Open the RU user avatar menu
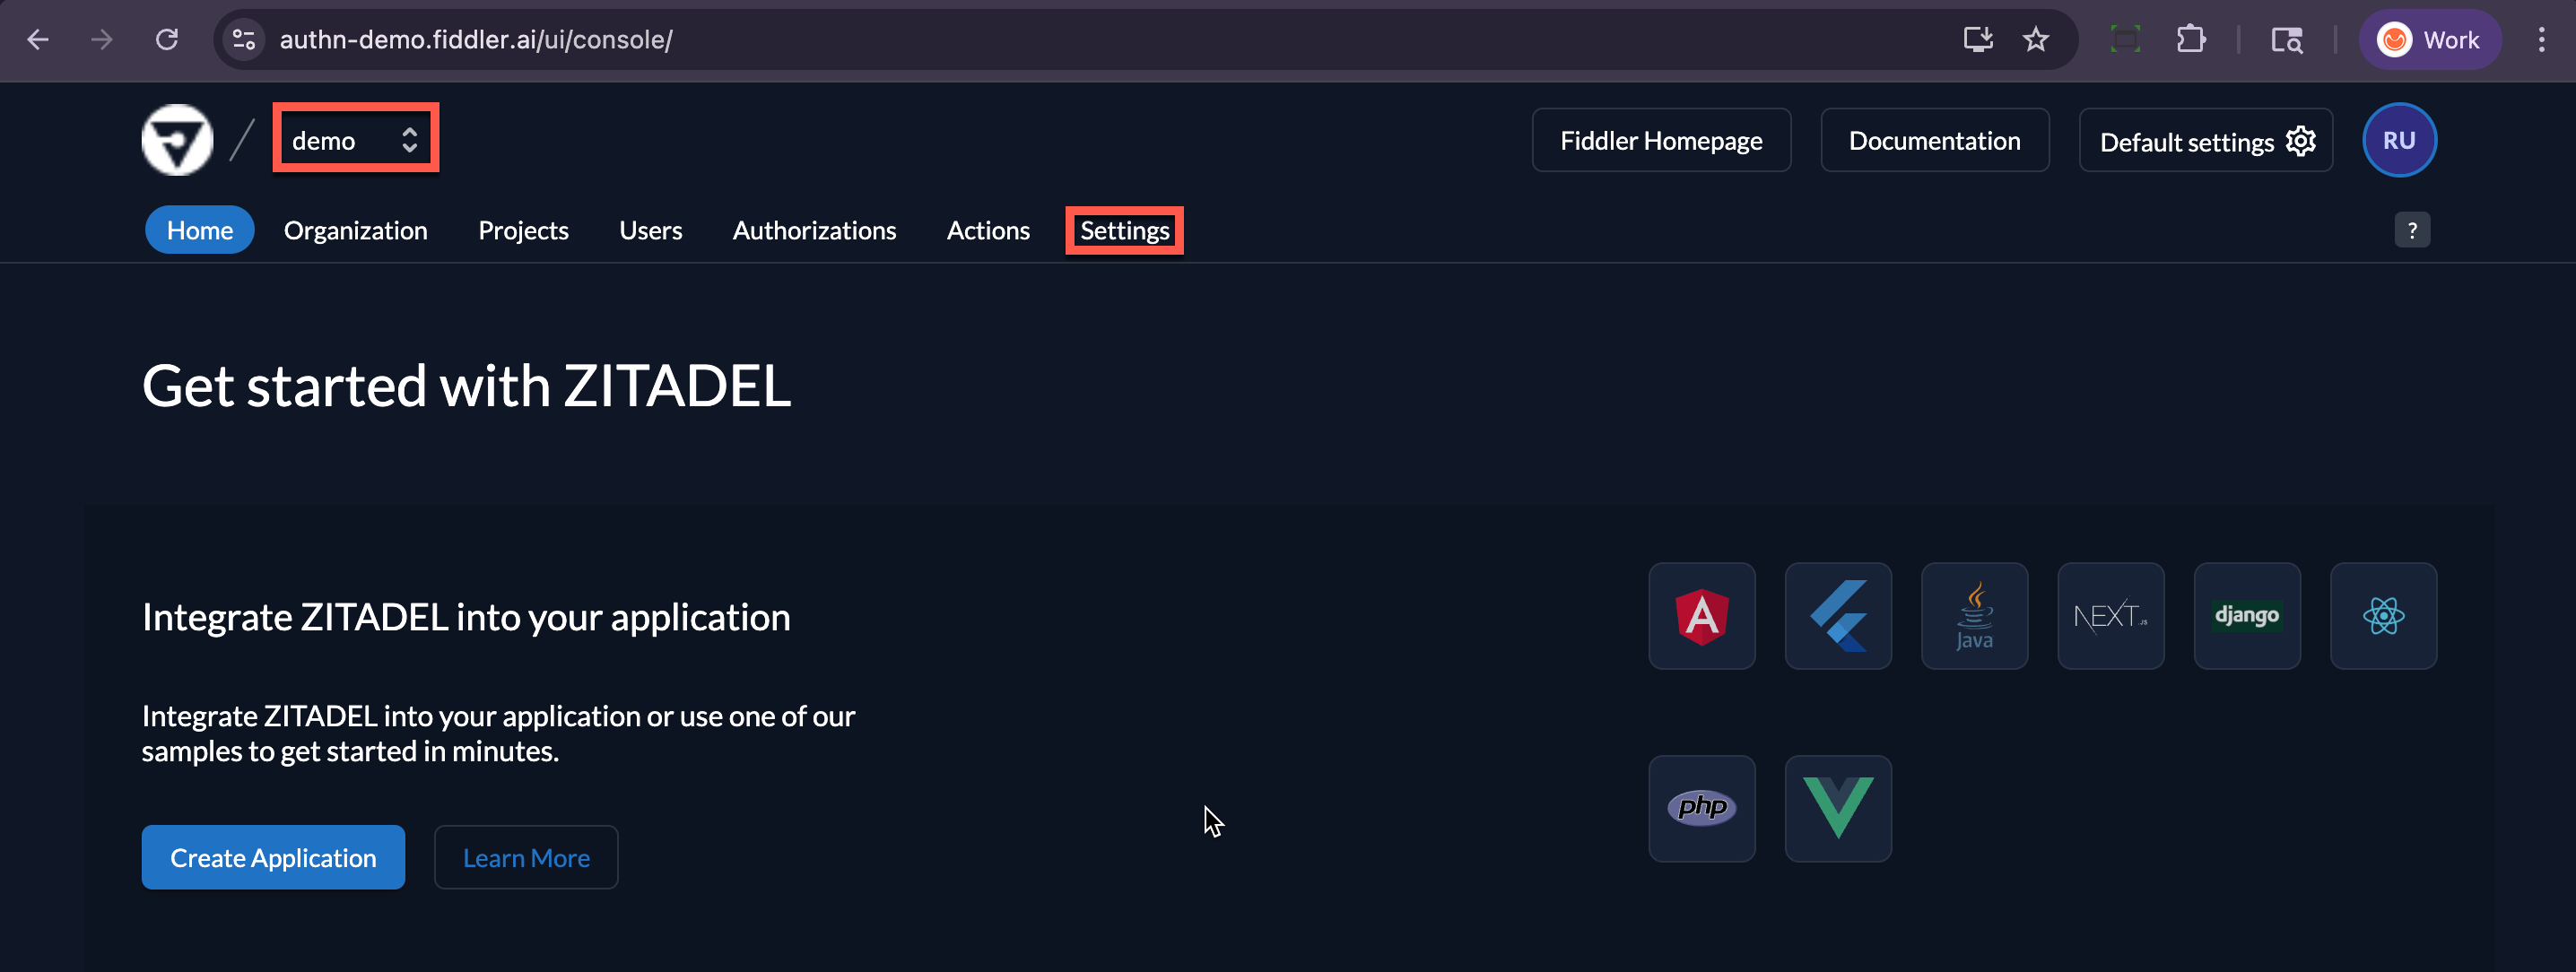Viewport: 2576px width, 972px height. point(2399,140)
